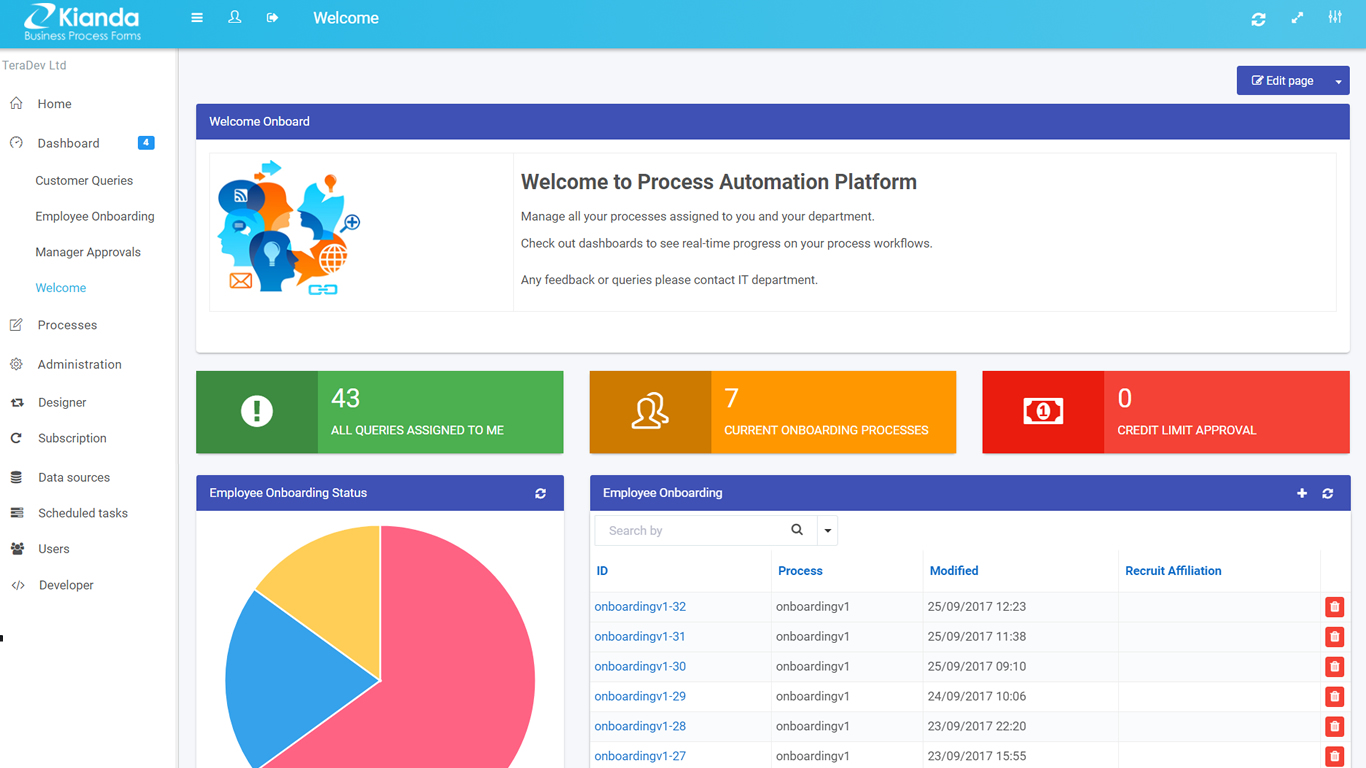Delete row onboardingv1-28 with trash icon

tap(1334, 727)
